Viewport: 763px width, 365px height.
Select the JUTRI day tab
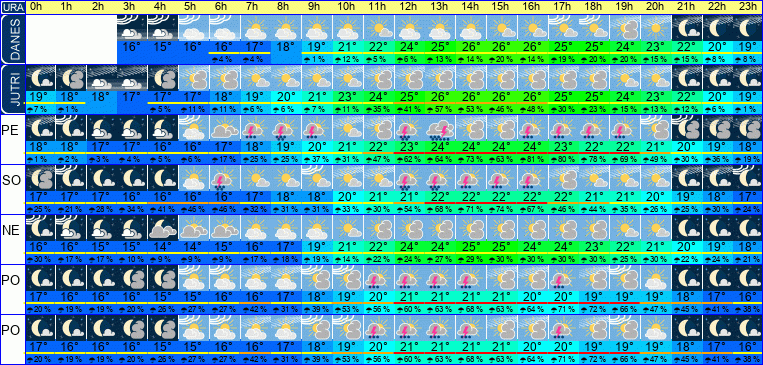[x=12, y=89]
